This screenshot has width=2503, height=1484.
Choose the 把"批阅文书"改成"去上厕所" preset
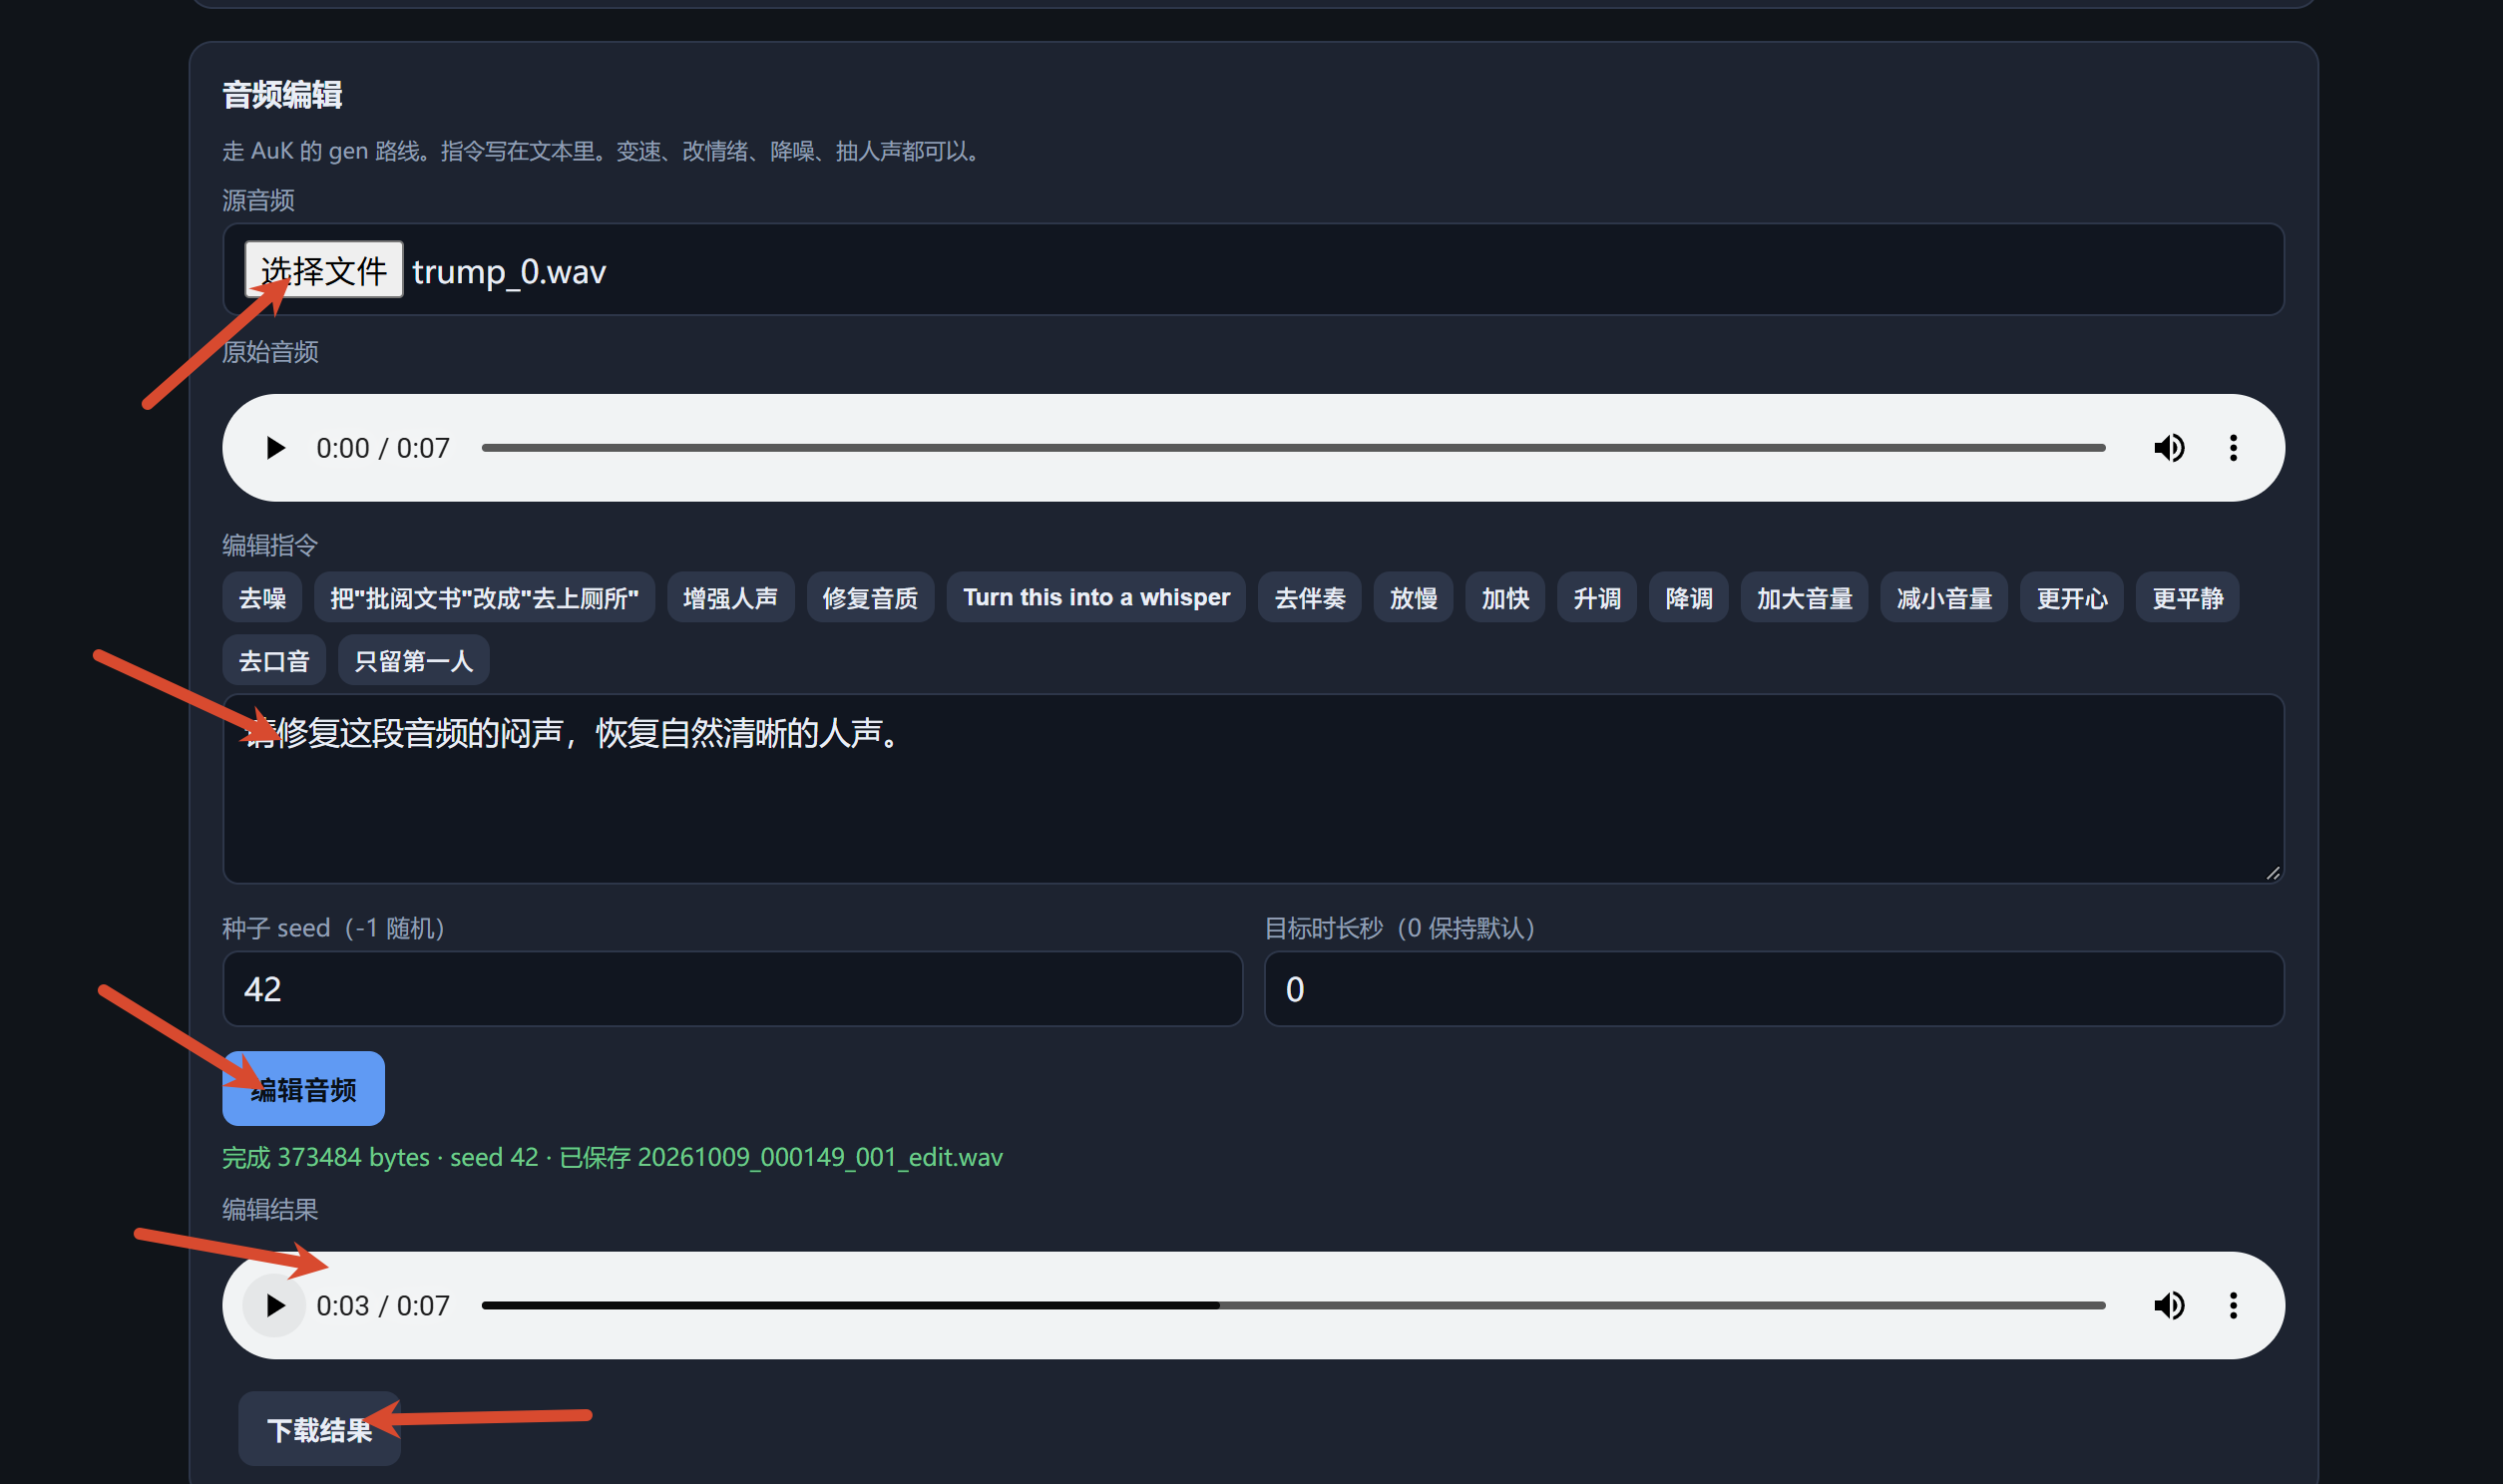(484, 598)
